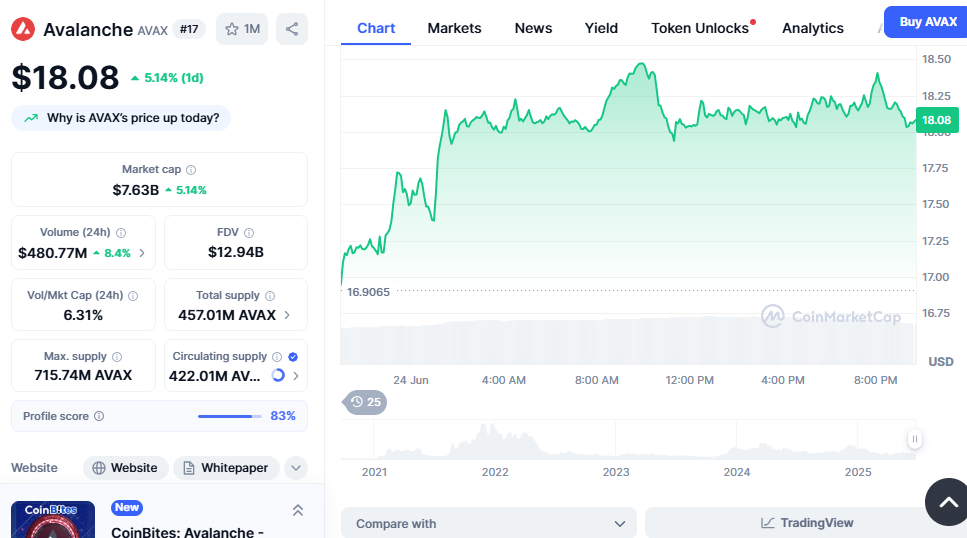This screenshot has height=538, width=967.
Task: Click the 5.14% (1d) price change
Action: coord(167,78)
